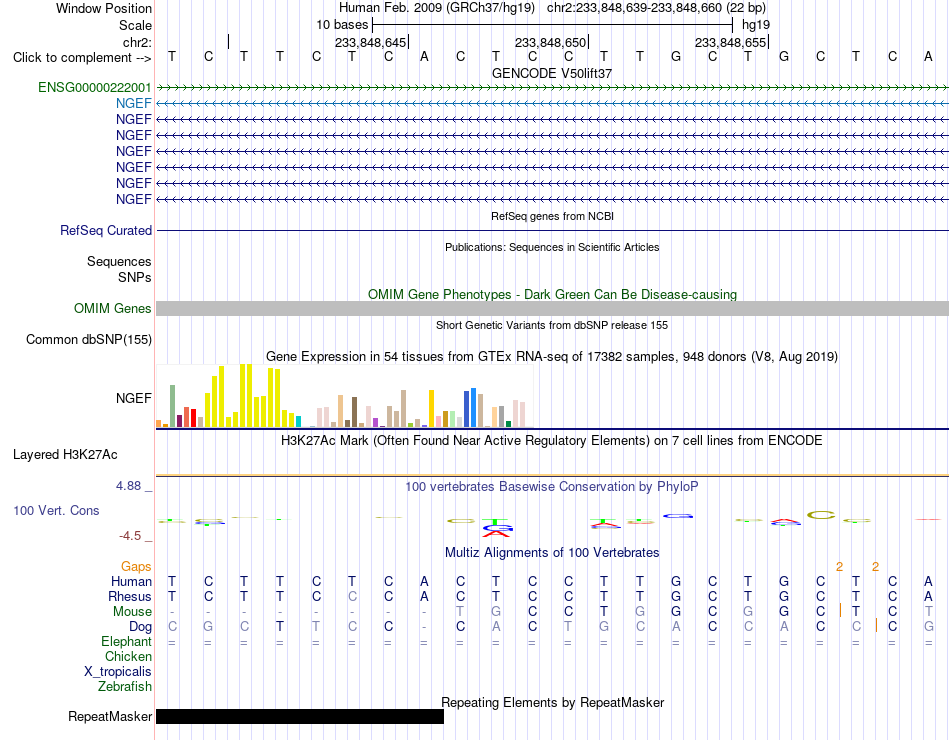The image size is (950, 740).
Task: Click the 'Click to complement -->' label
Action: (82, 58)
